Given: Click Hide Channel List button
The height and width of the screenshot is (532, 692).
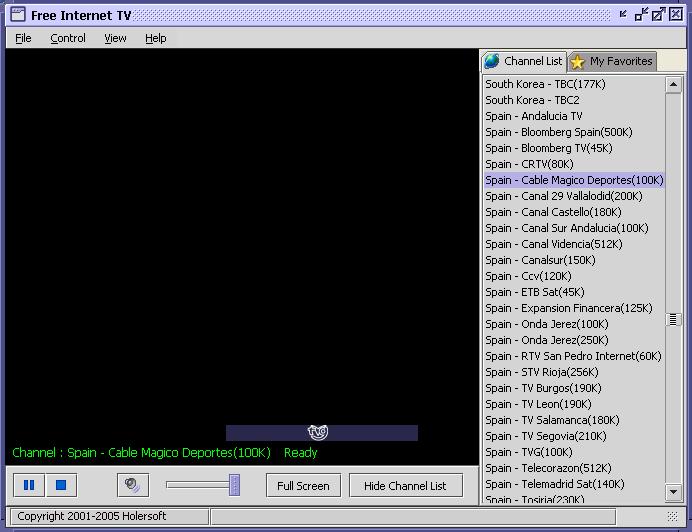Looking at the screenshot, I should tap(405, 486).
